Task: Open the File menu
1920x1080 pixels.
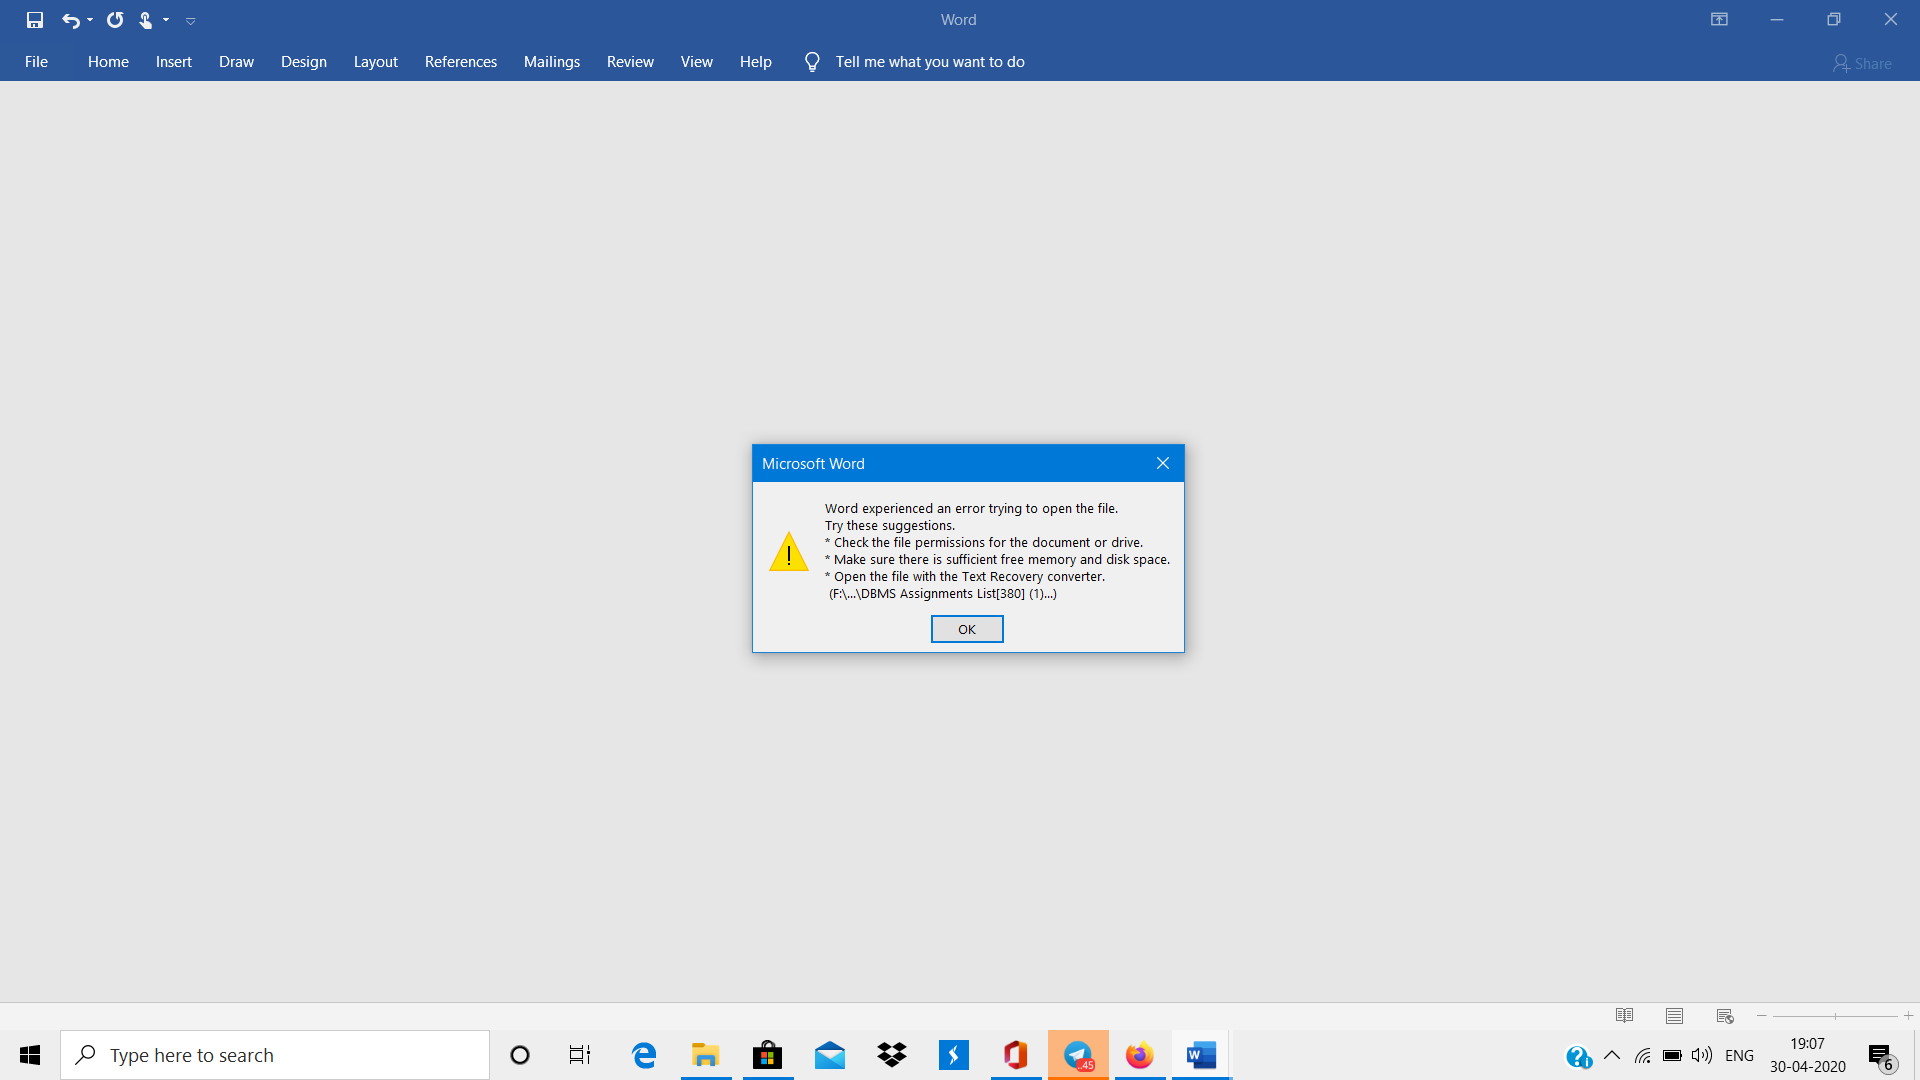Action: (36, 62)
